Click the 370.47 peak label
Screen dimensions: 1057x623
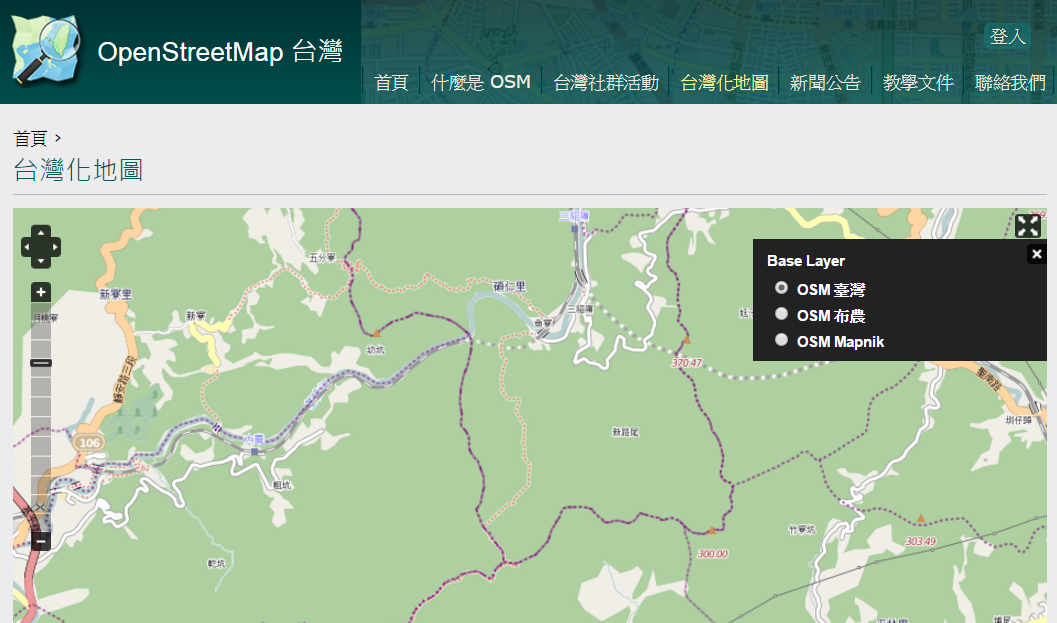click(687, 363)
